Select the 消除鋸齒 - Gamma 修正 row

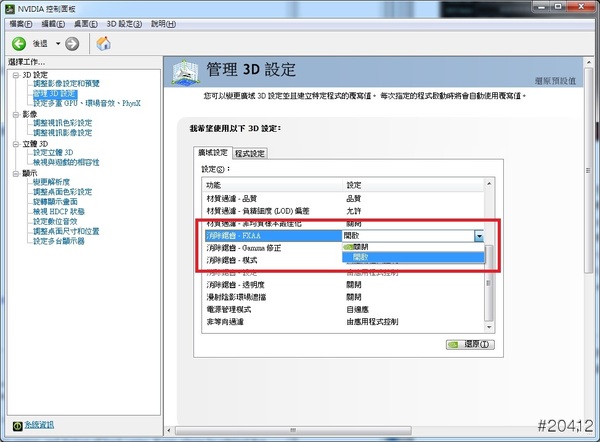pyautogui.click(x=273, y=248)
